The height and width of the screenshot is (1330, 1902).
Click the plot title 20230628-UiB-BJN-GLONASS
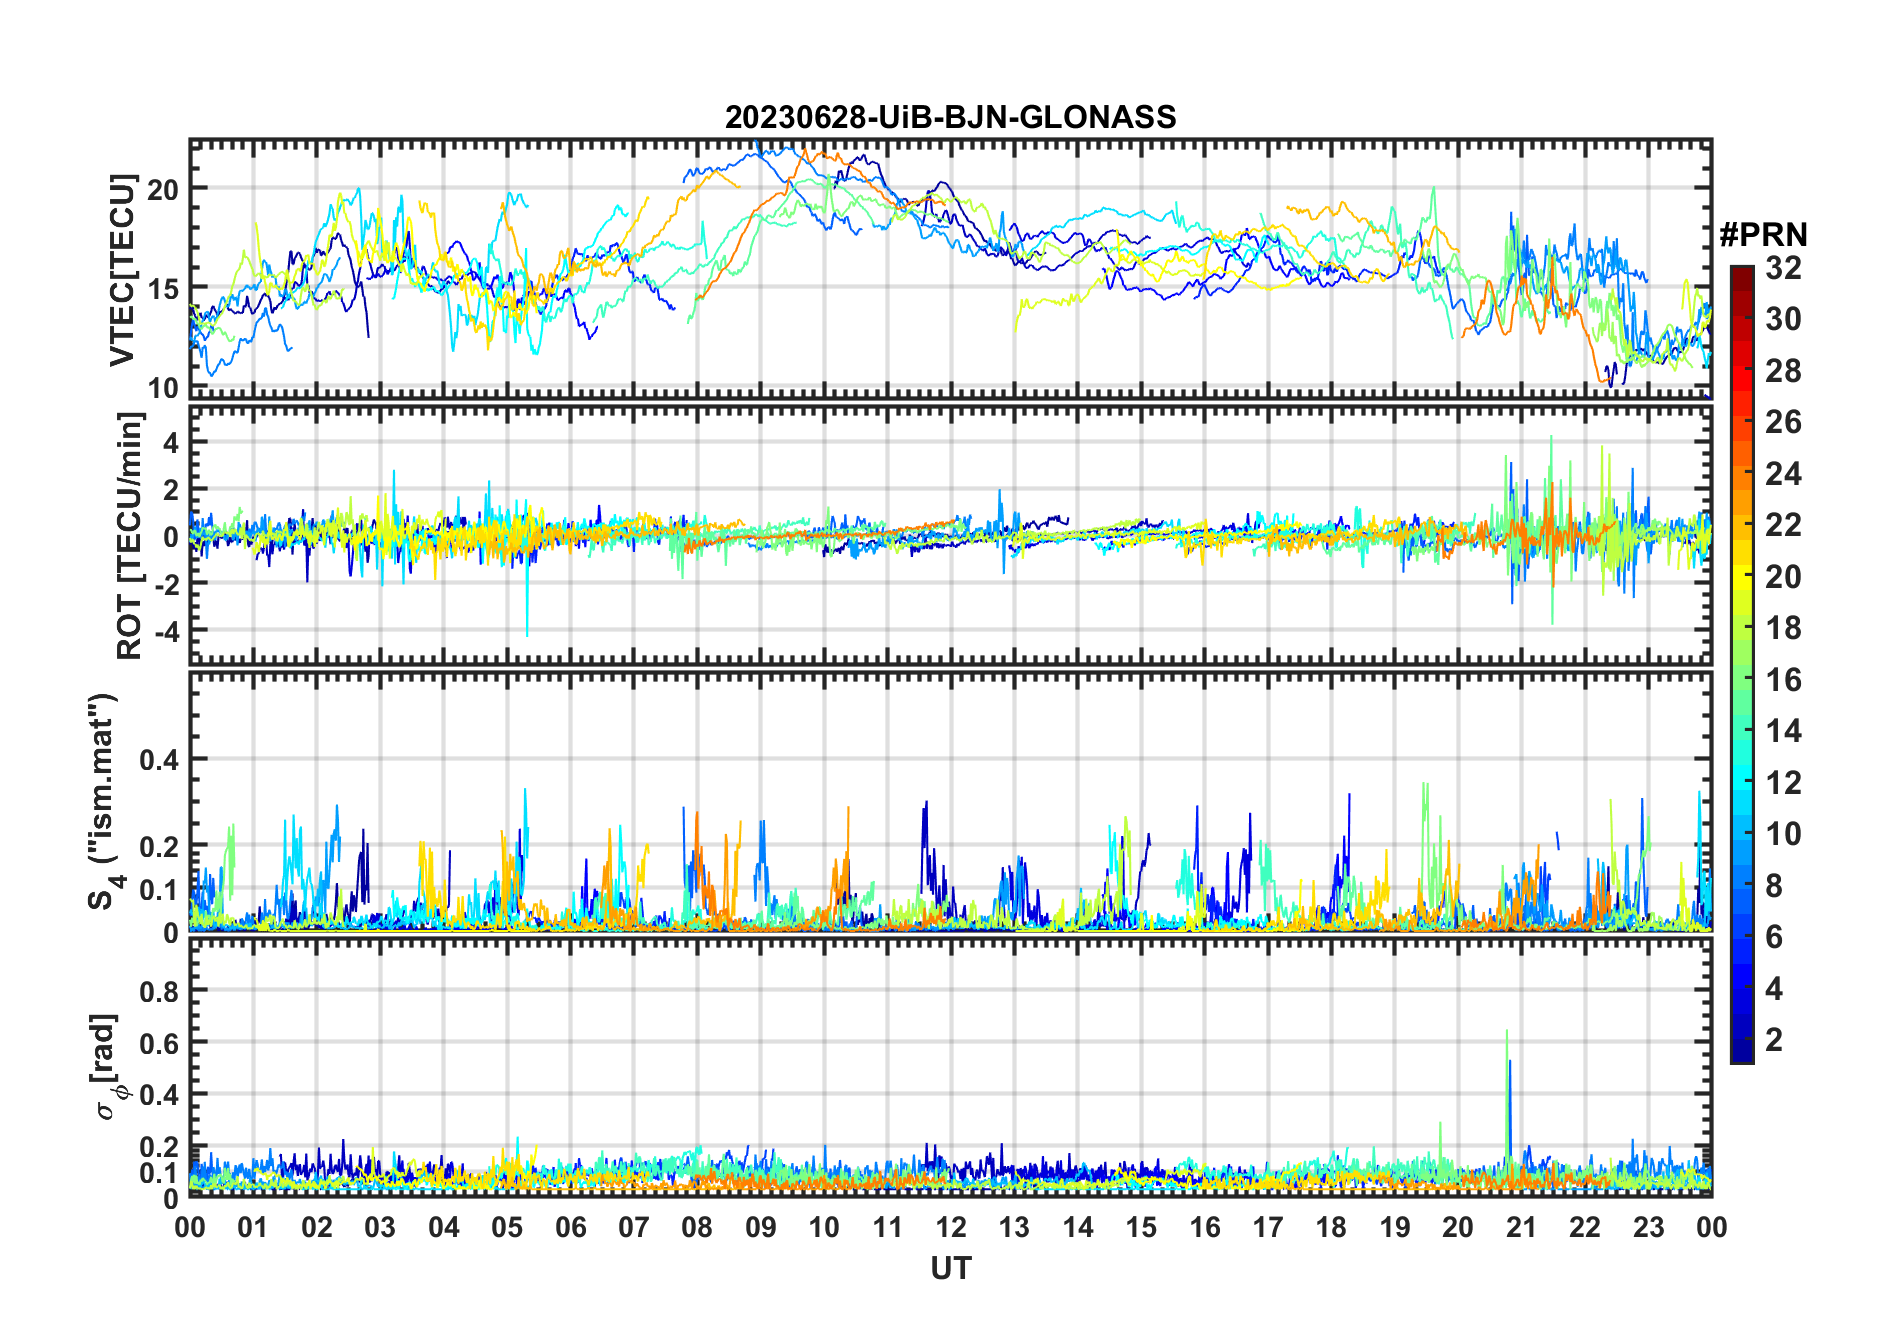point(950,117)
